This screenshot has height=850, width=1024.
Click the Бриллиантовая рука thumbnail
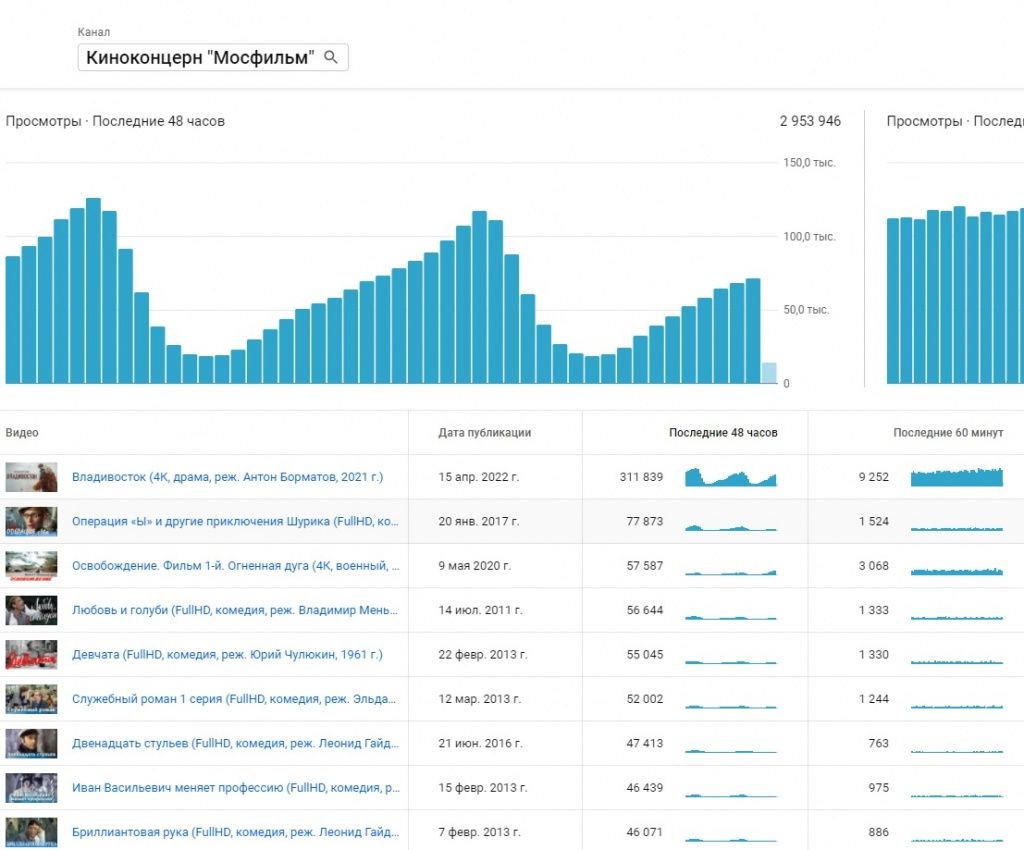tap(31, 832)
